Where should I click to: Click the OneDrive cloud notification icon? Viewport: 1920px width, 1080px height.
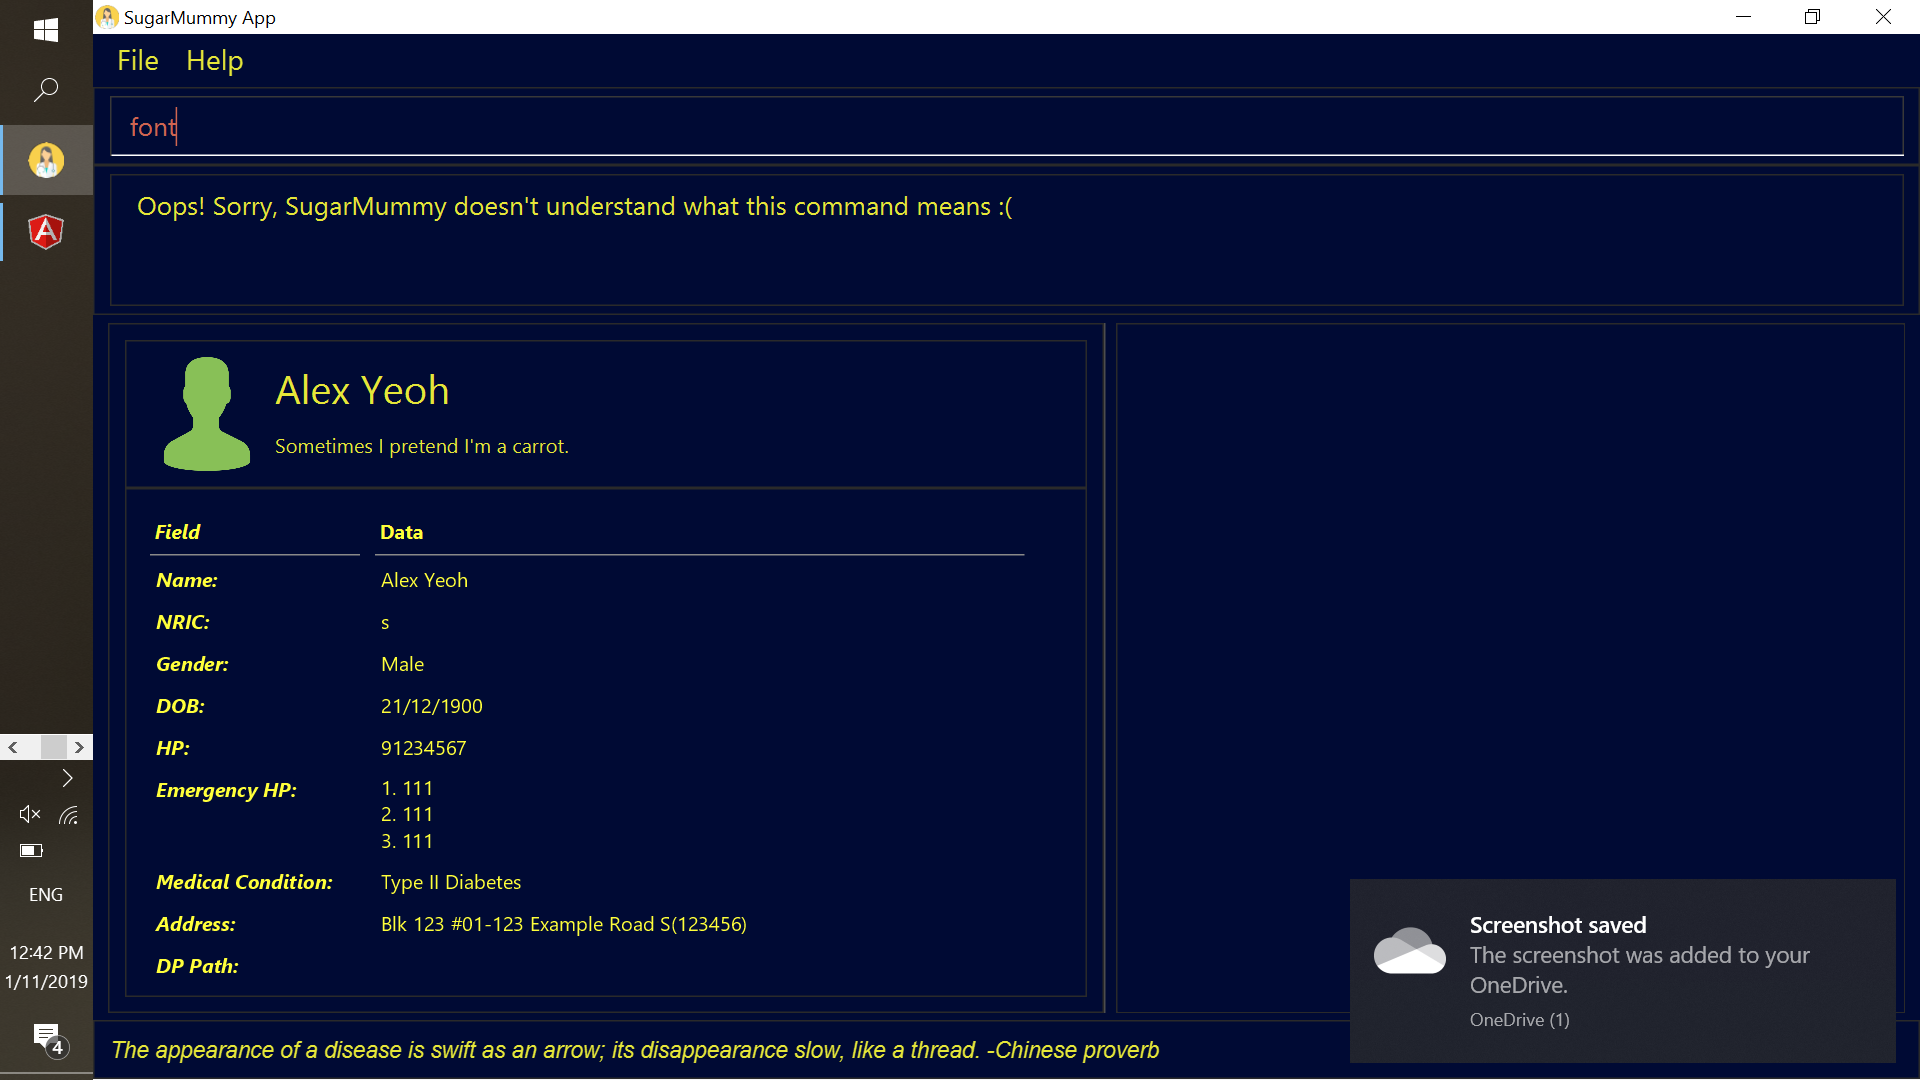[1409, 951]
